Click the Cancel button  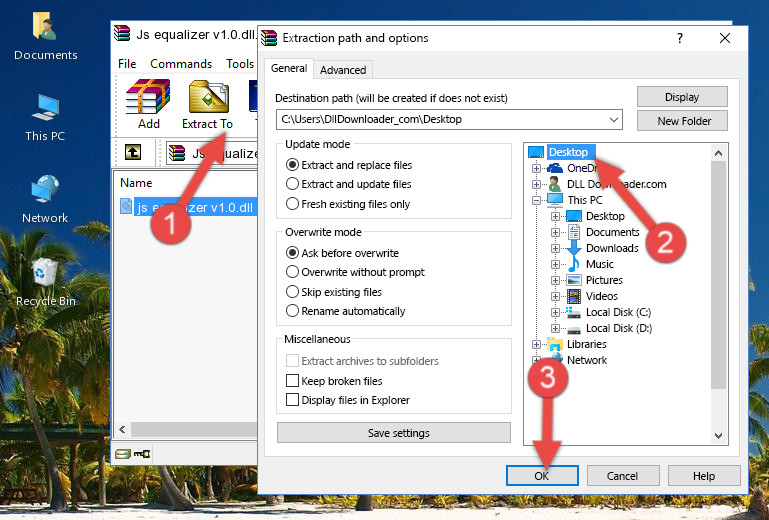622,475
